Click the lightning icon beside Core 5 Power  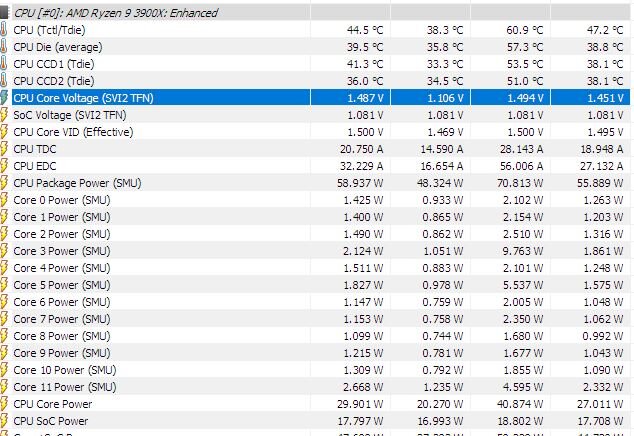coord(4,285)
